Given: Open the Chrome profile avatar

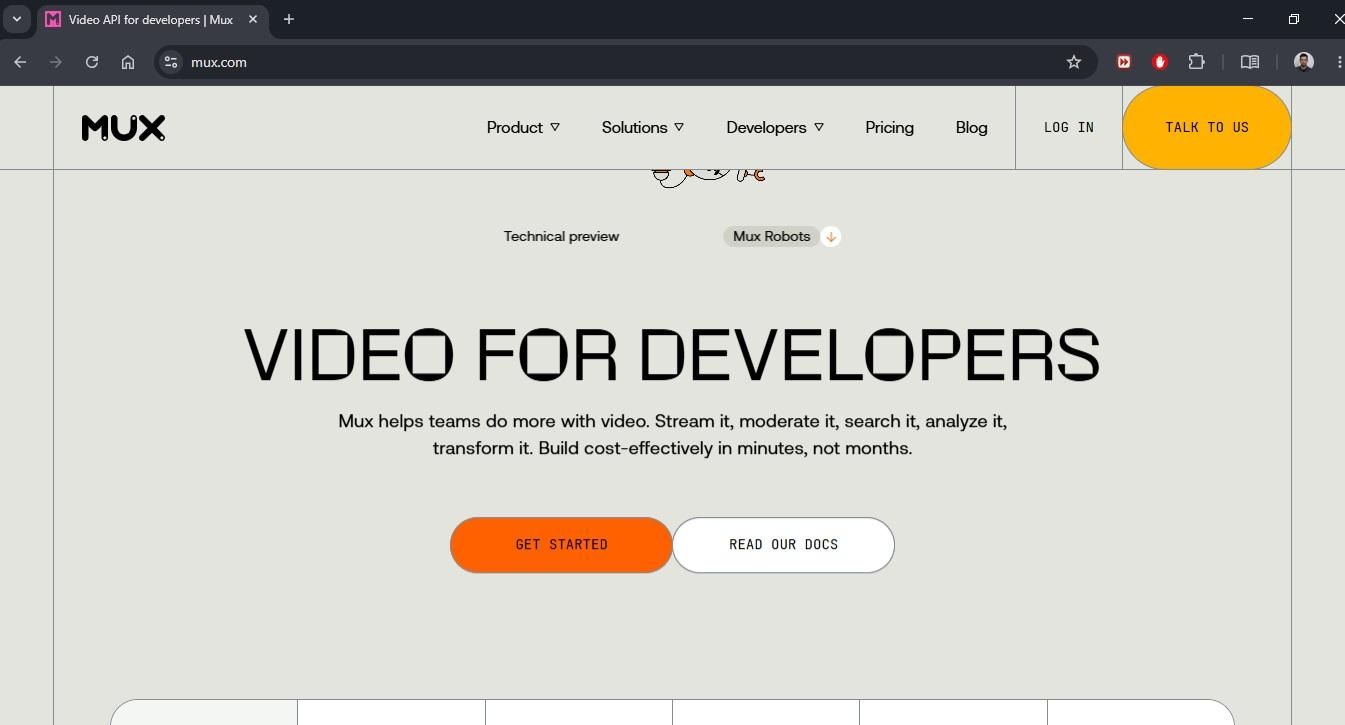Looking at the screenshot, I should pos(1303,62).
